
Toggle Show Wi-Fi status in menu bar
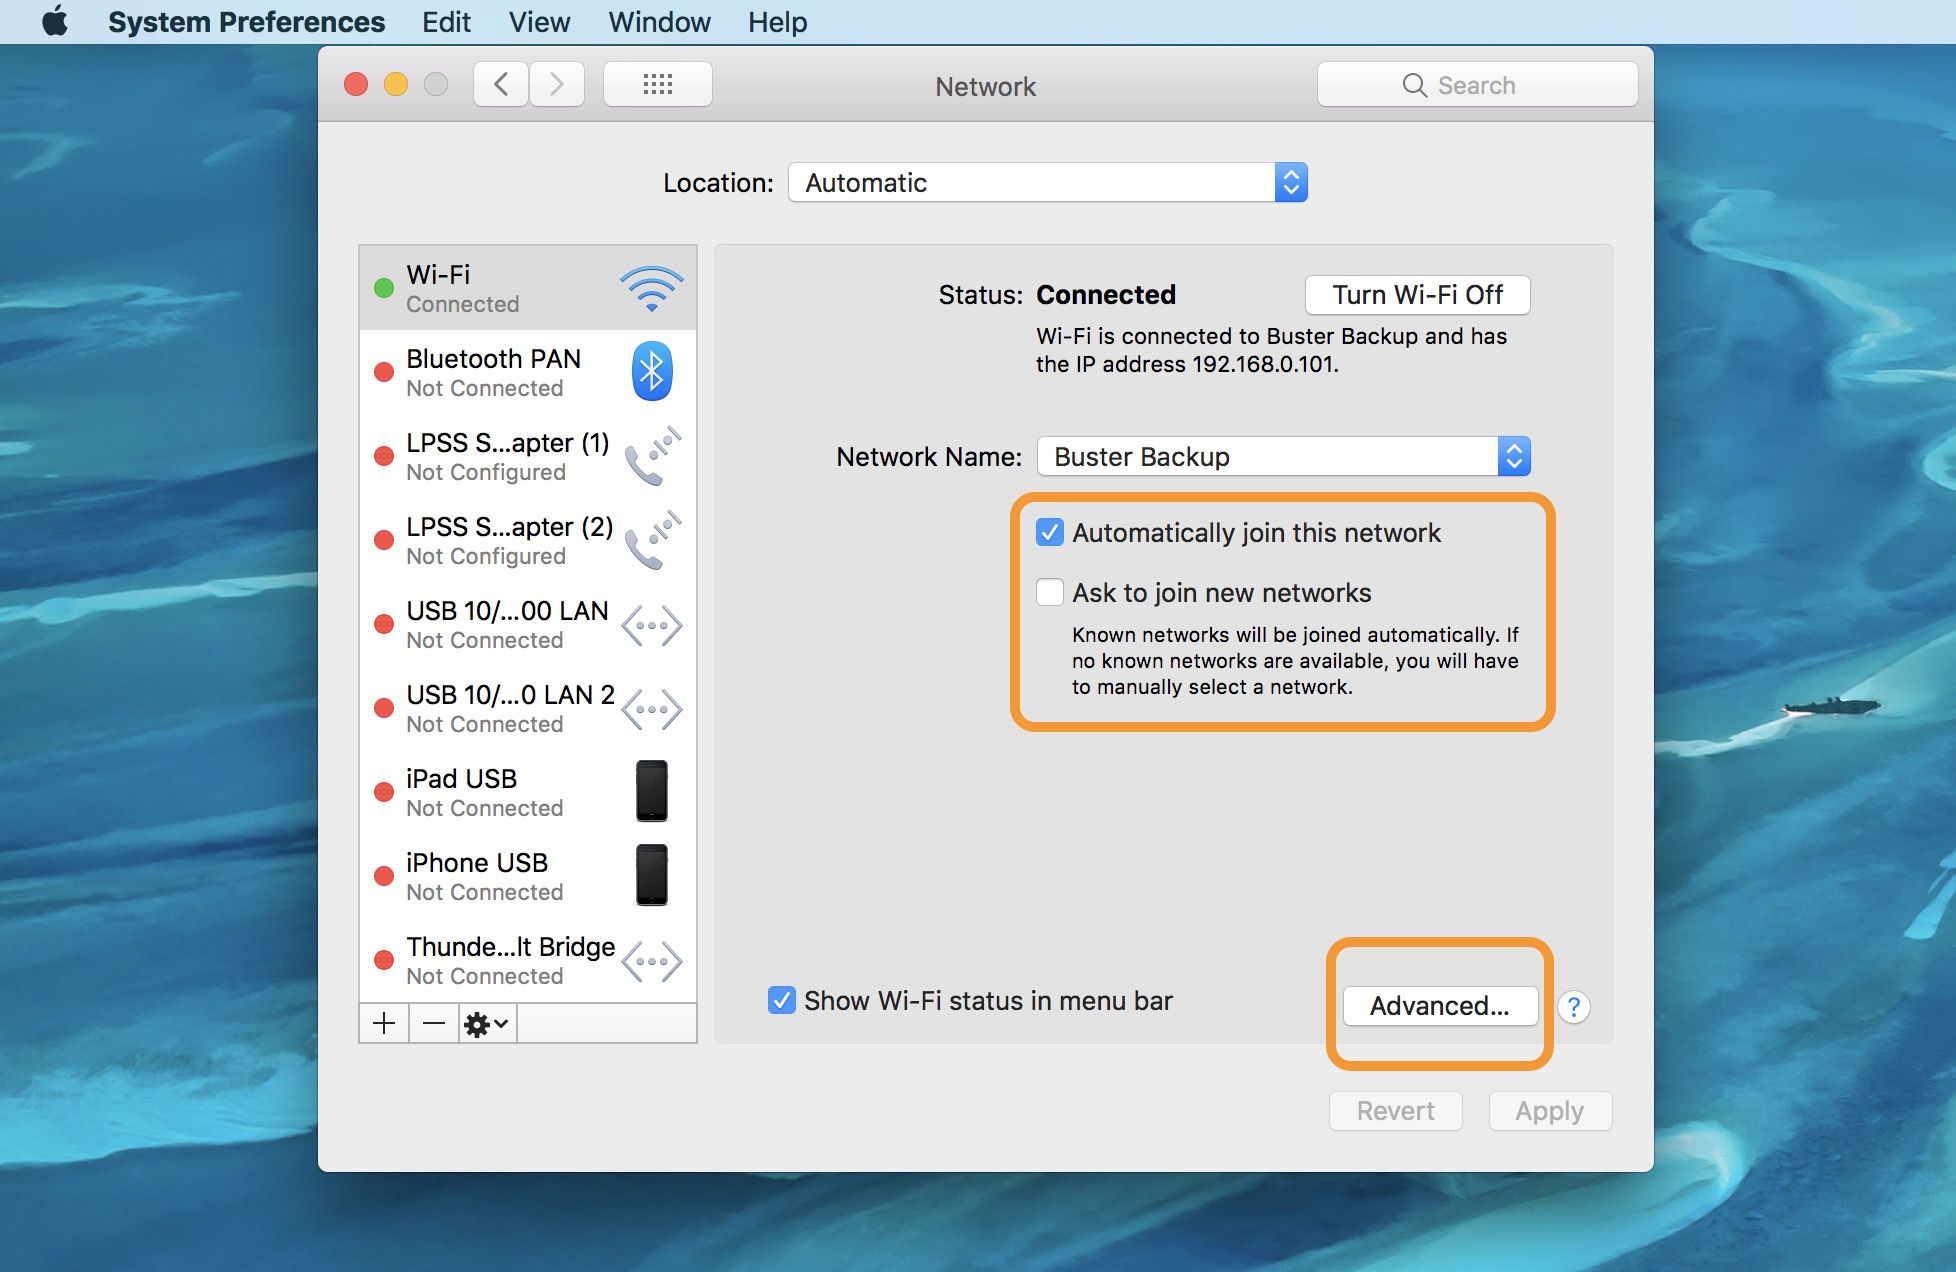point(781,1000)
